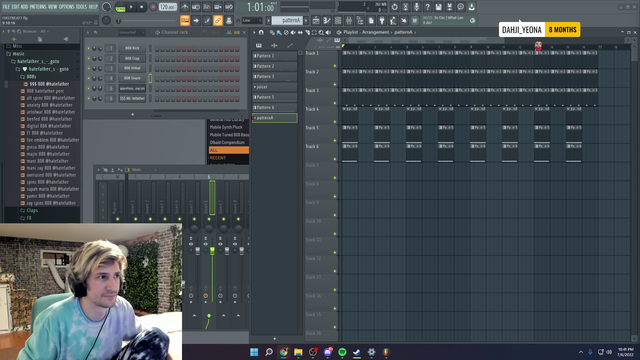Open Channel rack title menu arrow

(x=88, y=32)
